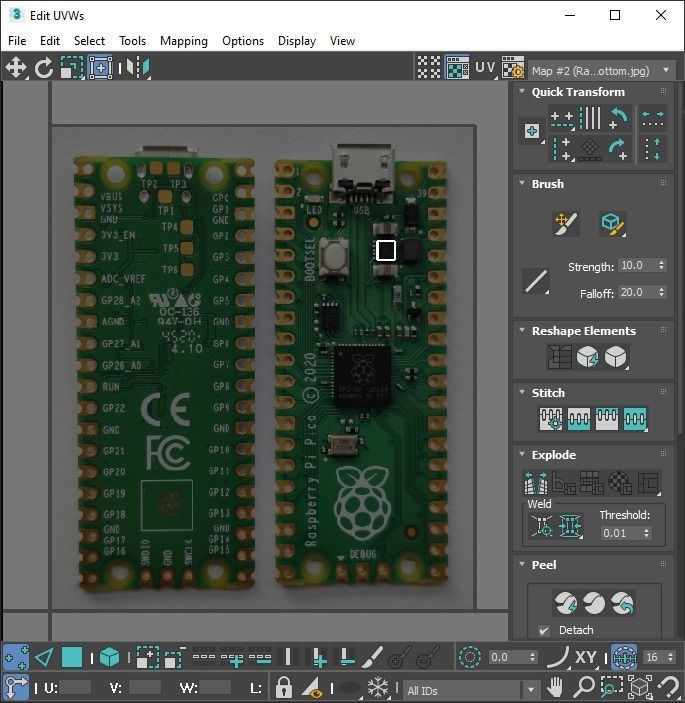Viewport: 685px width, 703px height.
Task: Toggle the Lock Selection padlock
Action: 284,686
